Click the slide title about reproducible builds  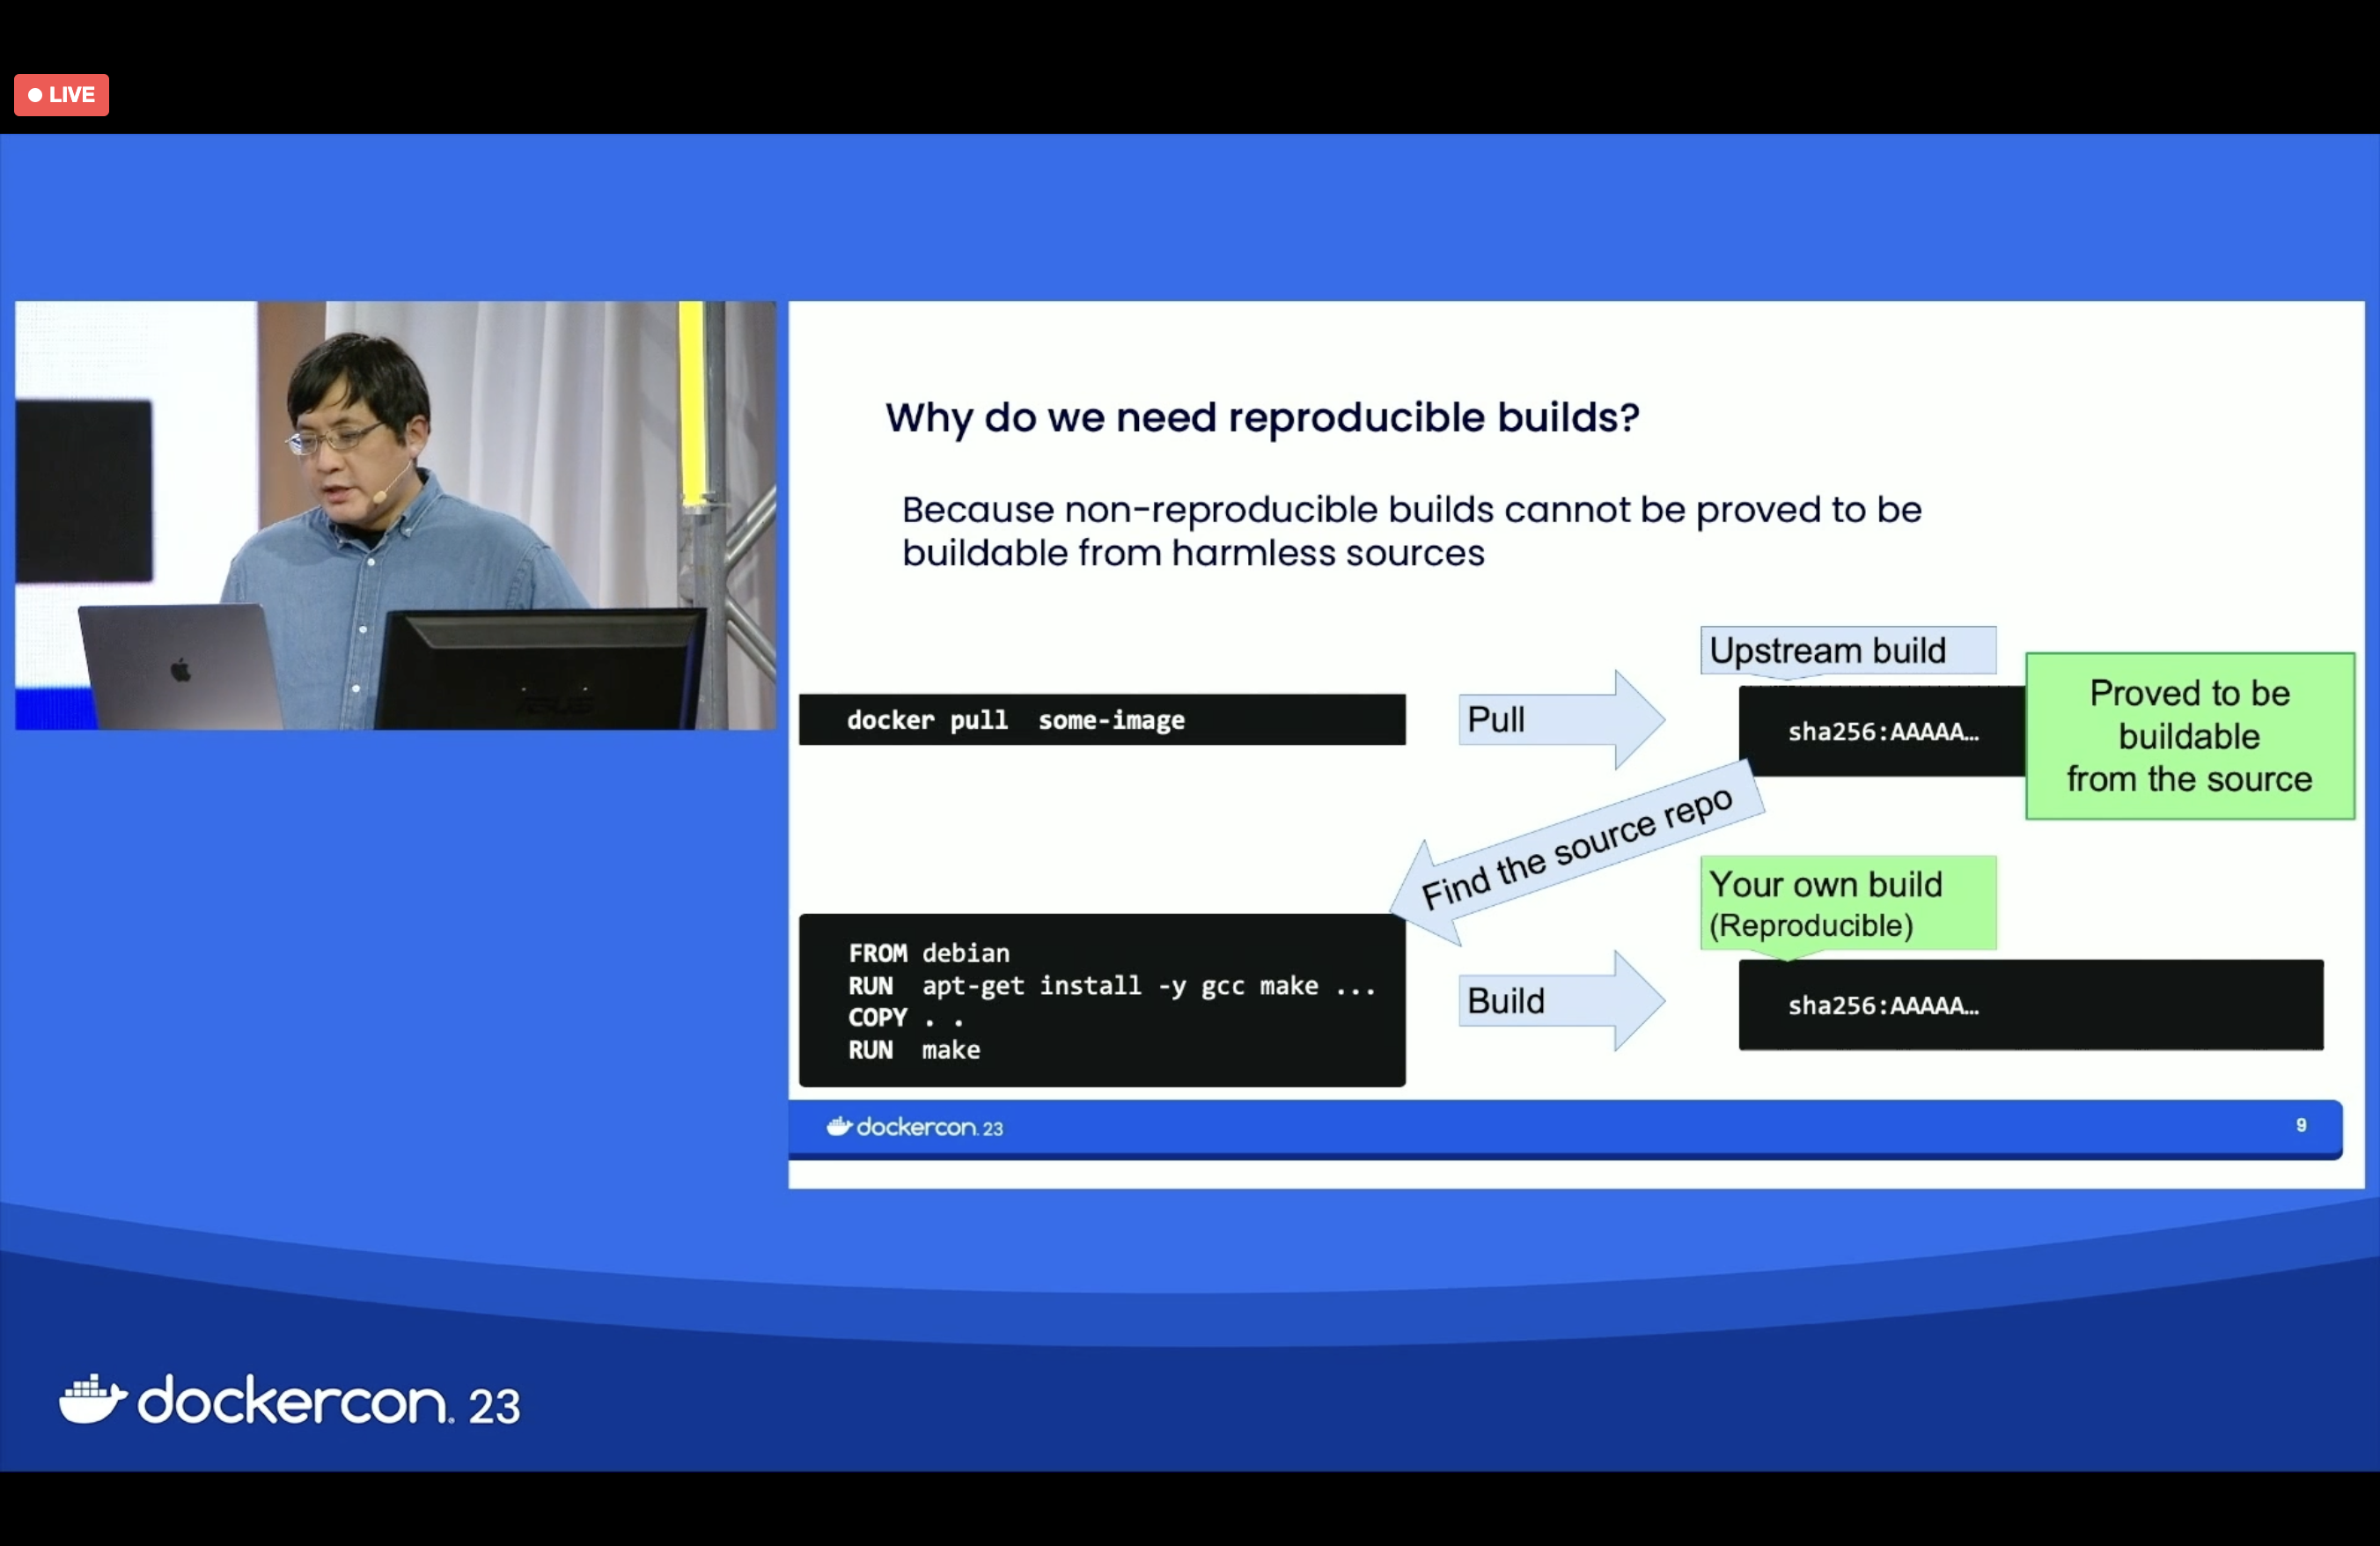click(x=1262, y=417)
